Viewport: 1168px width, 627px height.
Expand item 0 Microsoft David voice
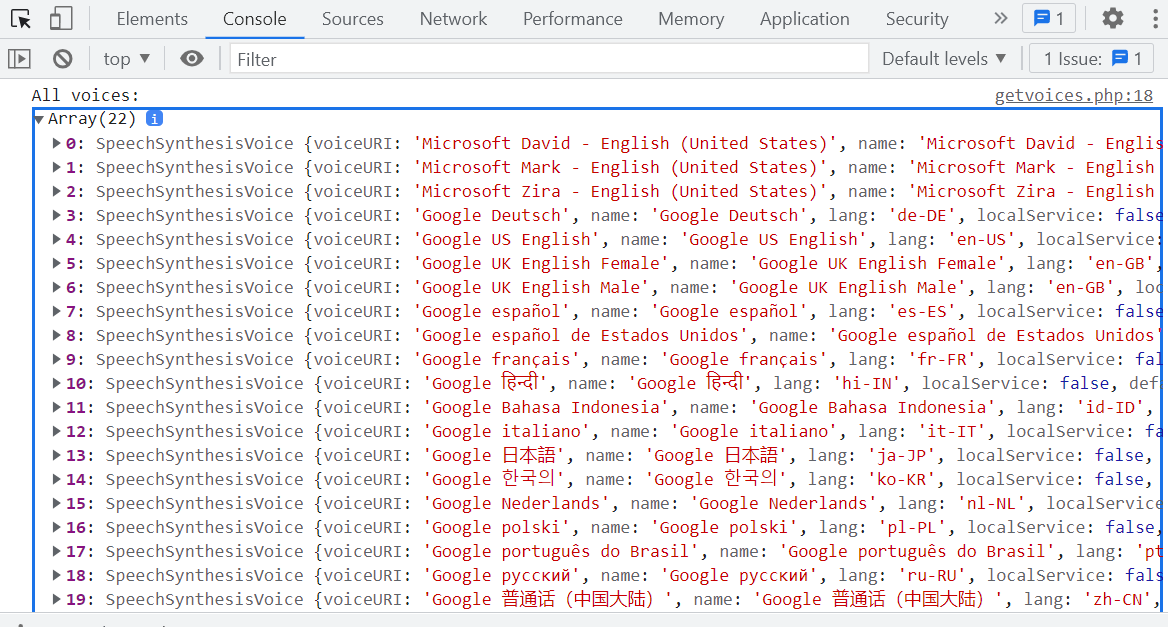pyautogui.click(x=57, y=143)
